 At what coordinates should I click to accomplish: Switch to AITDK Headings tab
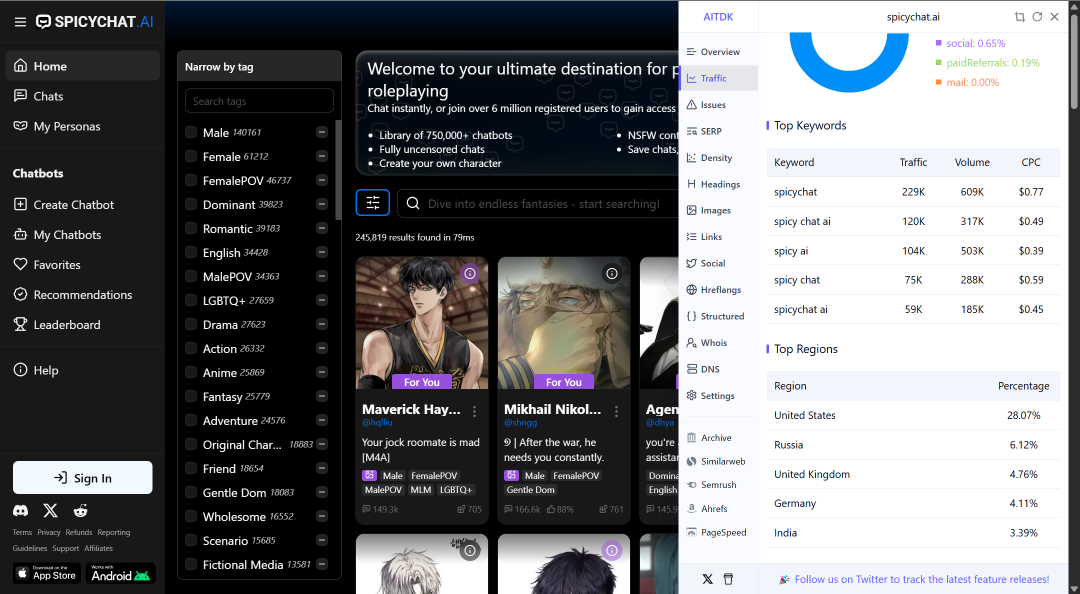coord(718,184)
